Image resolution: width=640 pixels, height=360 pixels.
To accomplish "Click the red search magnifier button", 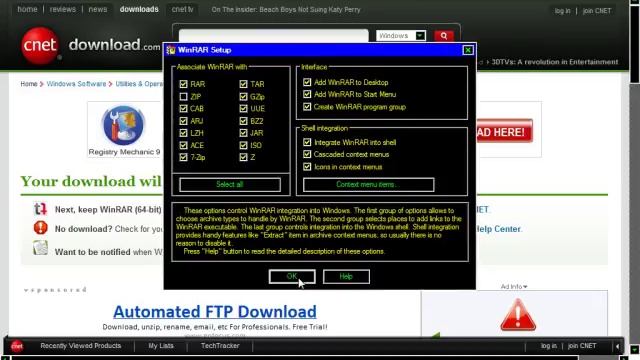I will tap(444, 36).
